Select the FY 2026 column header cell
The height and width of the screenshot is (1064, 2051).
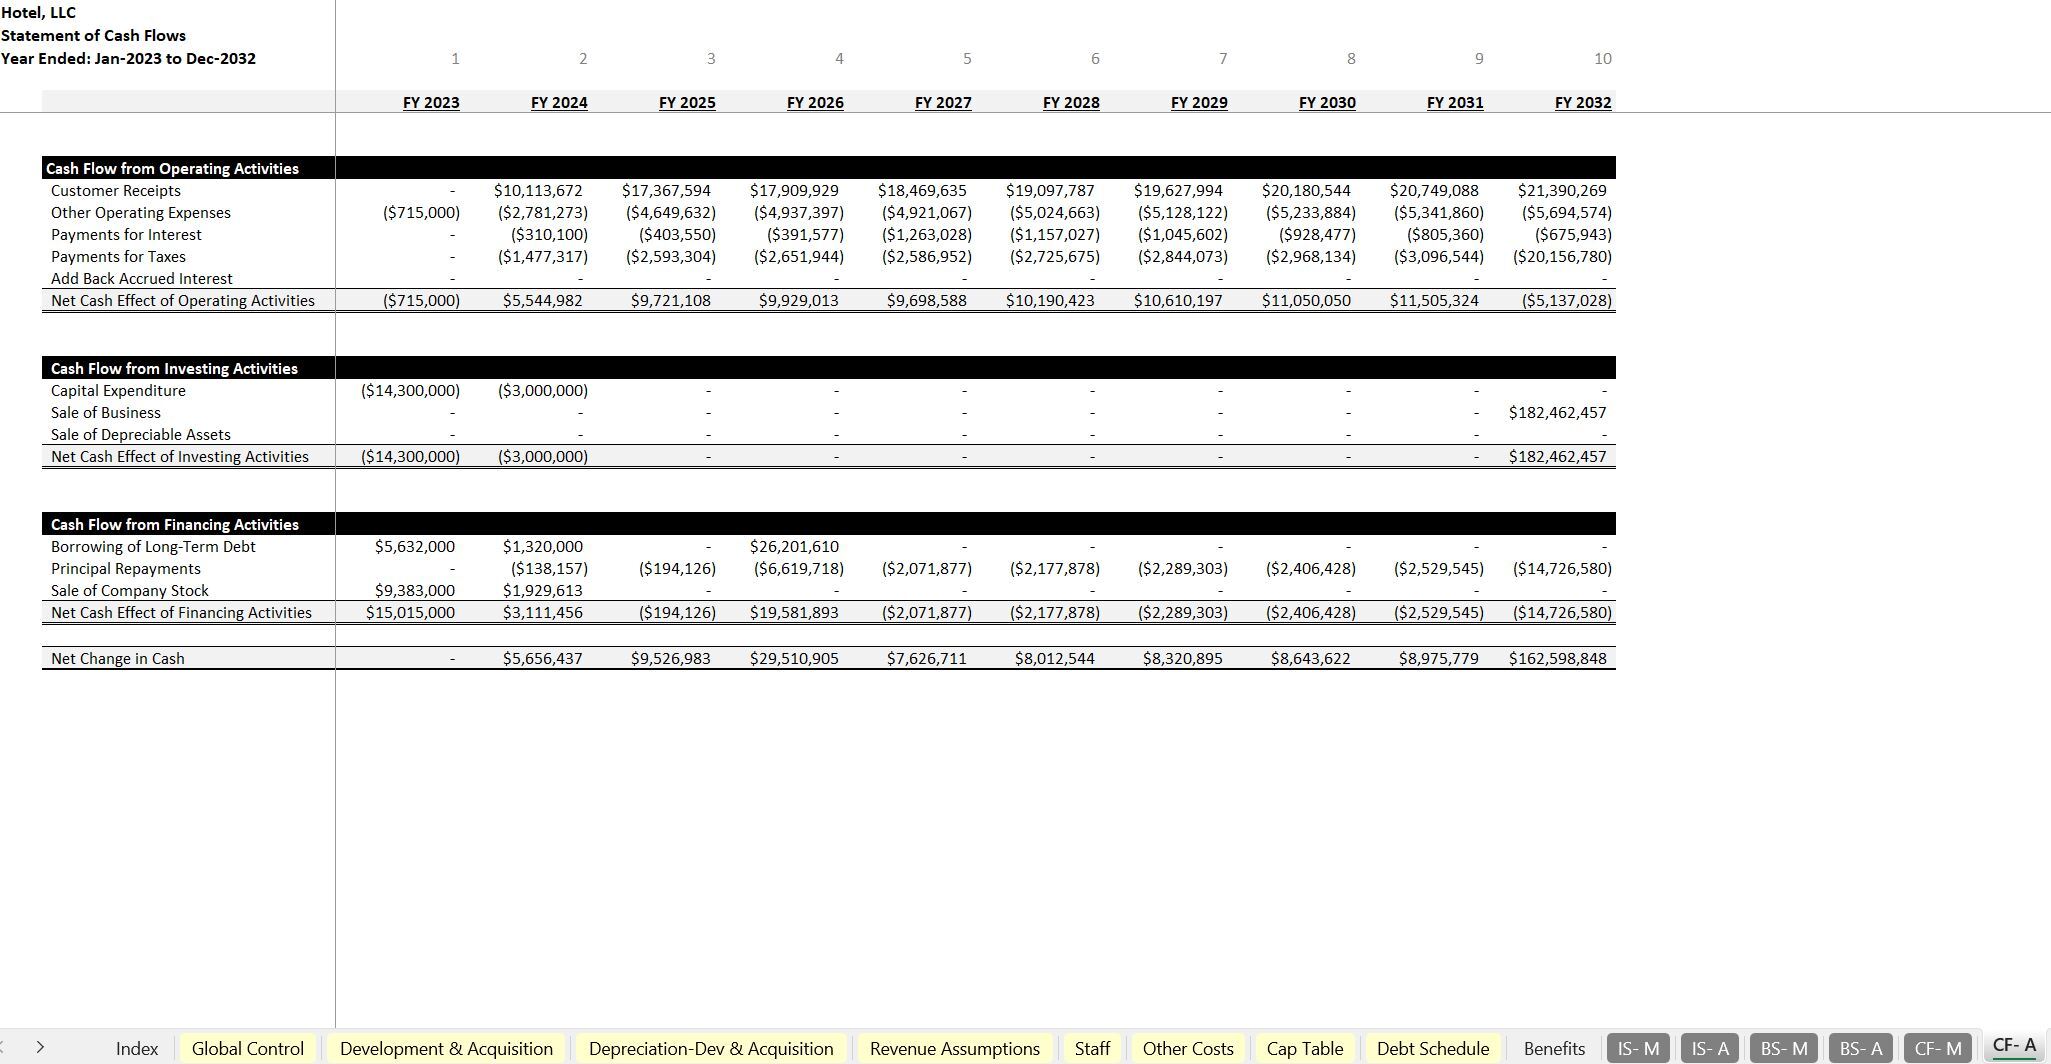click(x=815, y=102)
